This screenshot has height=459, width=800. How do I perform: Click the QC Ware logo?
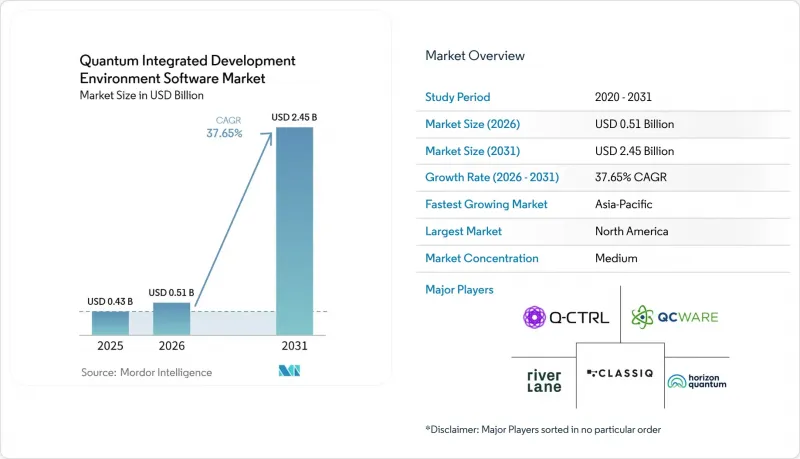pos(674,317)
